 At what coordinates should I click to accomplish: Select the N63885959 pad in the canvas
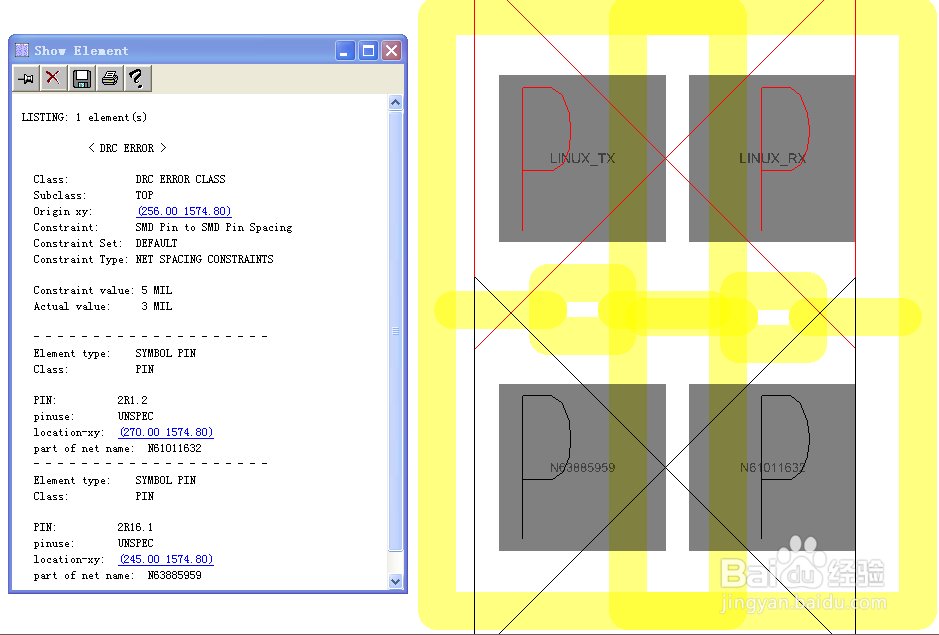[582, 467]
